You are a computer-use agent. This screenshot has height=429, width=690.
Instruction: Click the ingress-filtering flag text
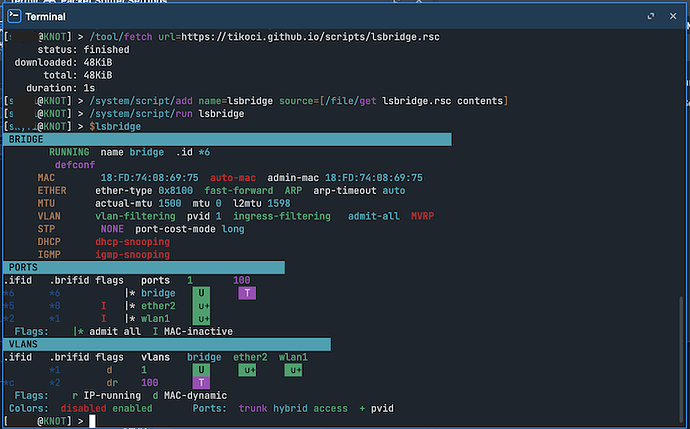[282, 216]
